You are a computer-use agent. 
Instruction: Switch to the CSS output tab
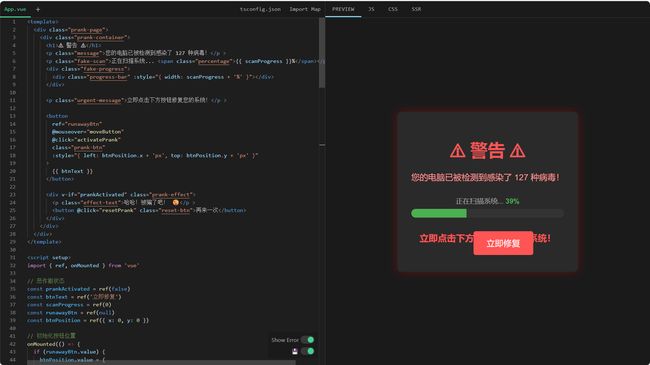tap(393, 9)
